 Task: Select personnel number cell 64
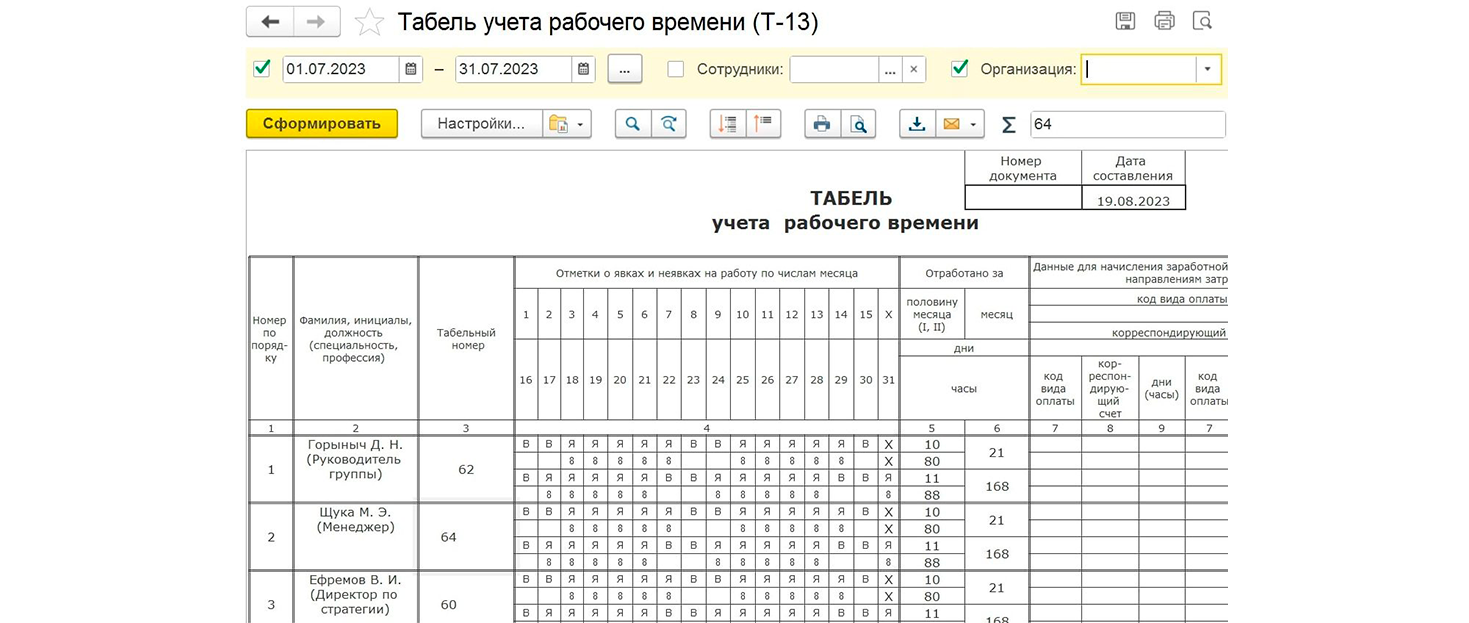466,536
